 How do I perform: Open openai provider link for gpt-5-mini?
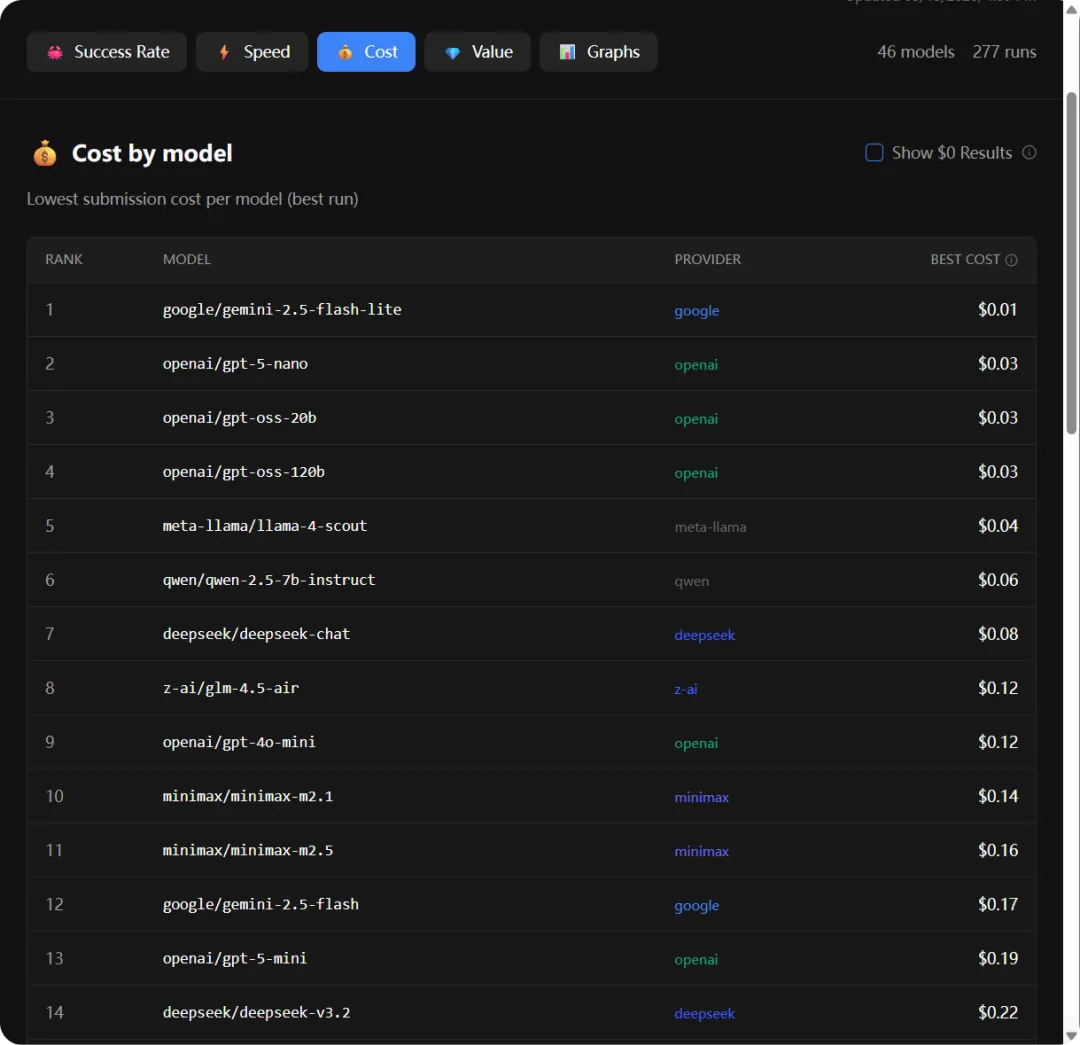tap(696, 960)
